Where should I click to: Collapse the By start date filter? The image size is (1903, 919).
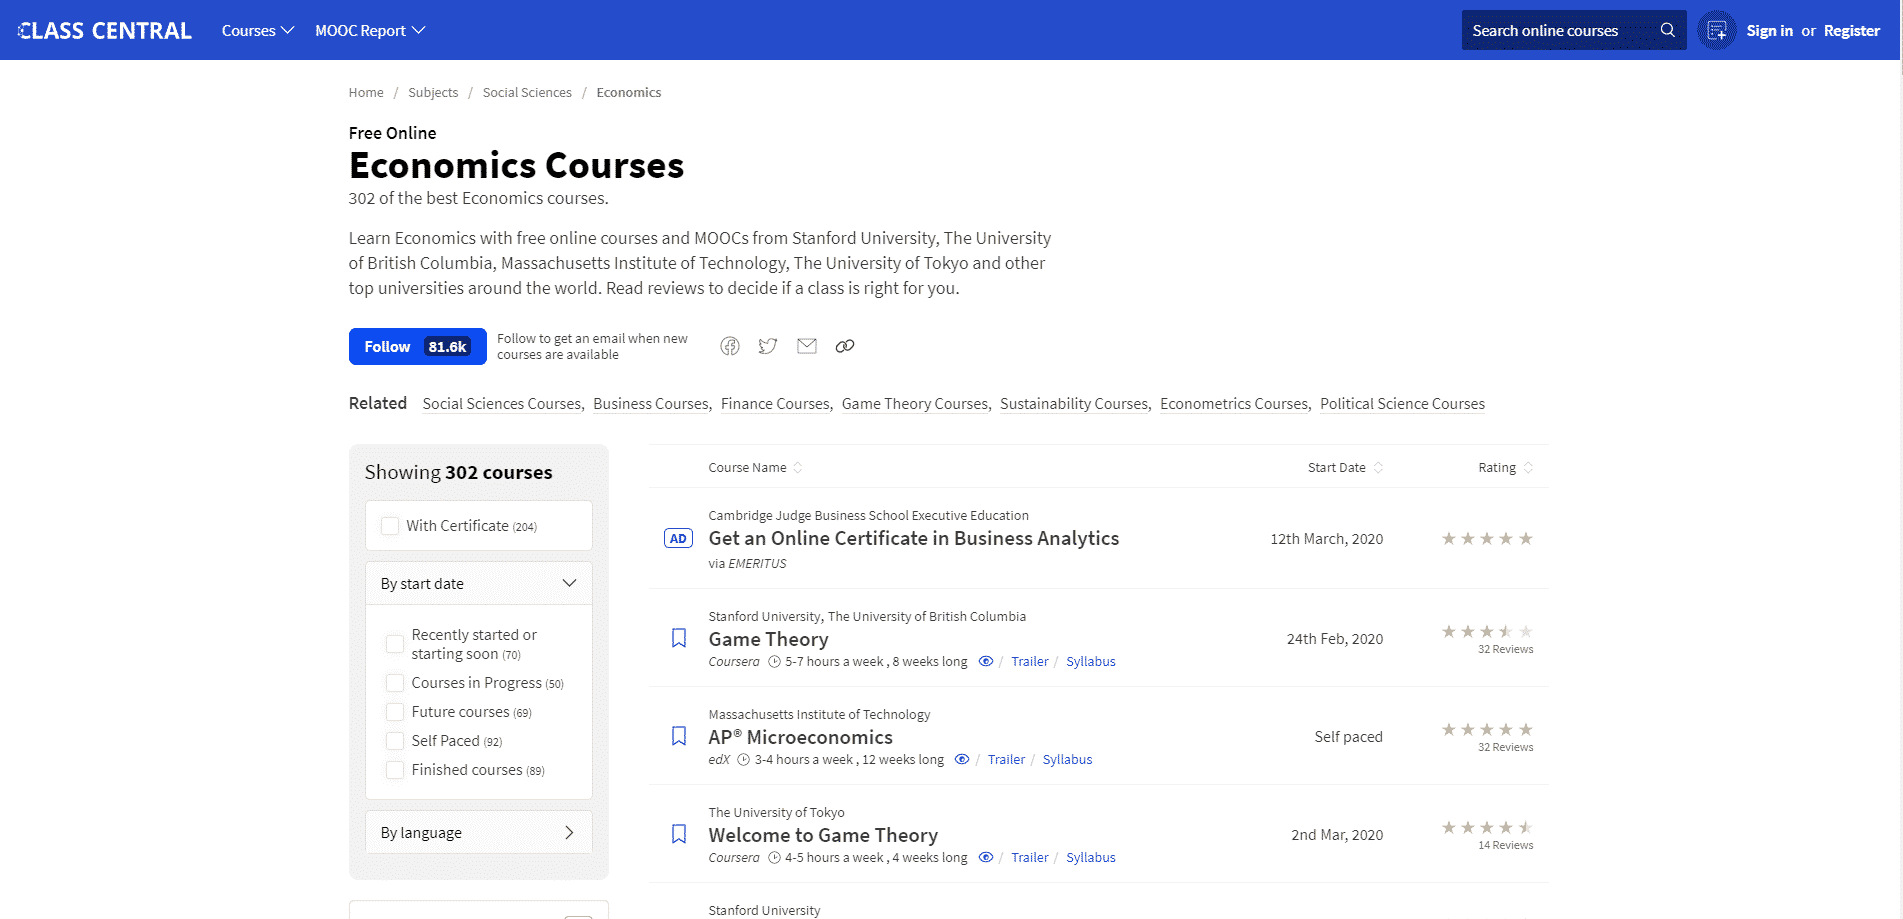(x=479, y=583)
